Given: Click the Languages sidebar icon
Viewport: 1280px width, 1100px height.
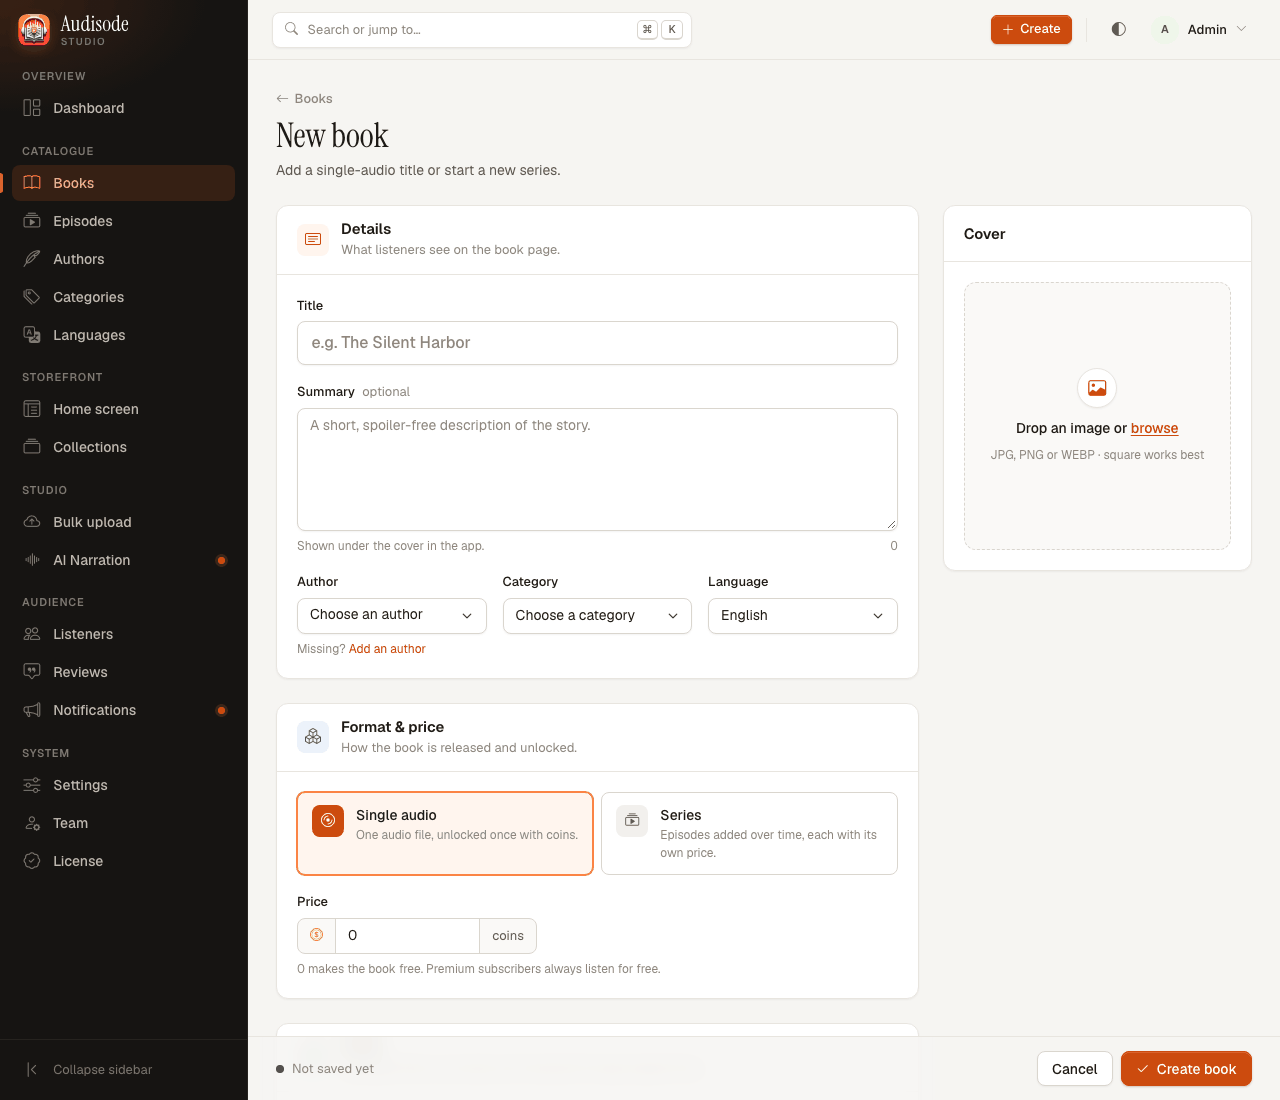Looking at the screenshot, I should 32,335.
